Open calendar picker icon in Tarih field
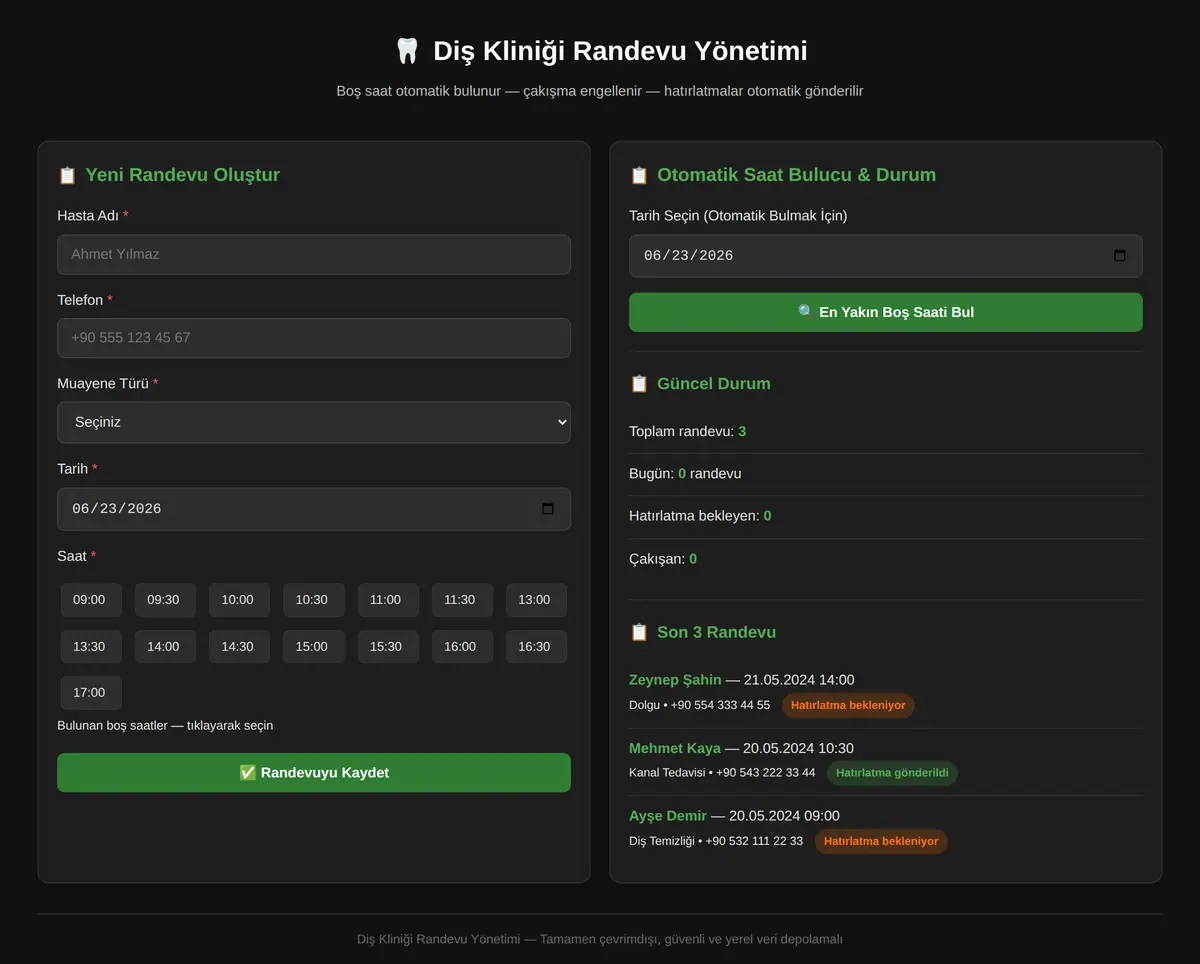This screenshot has height=964, width=1200. (548, 509)
